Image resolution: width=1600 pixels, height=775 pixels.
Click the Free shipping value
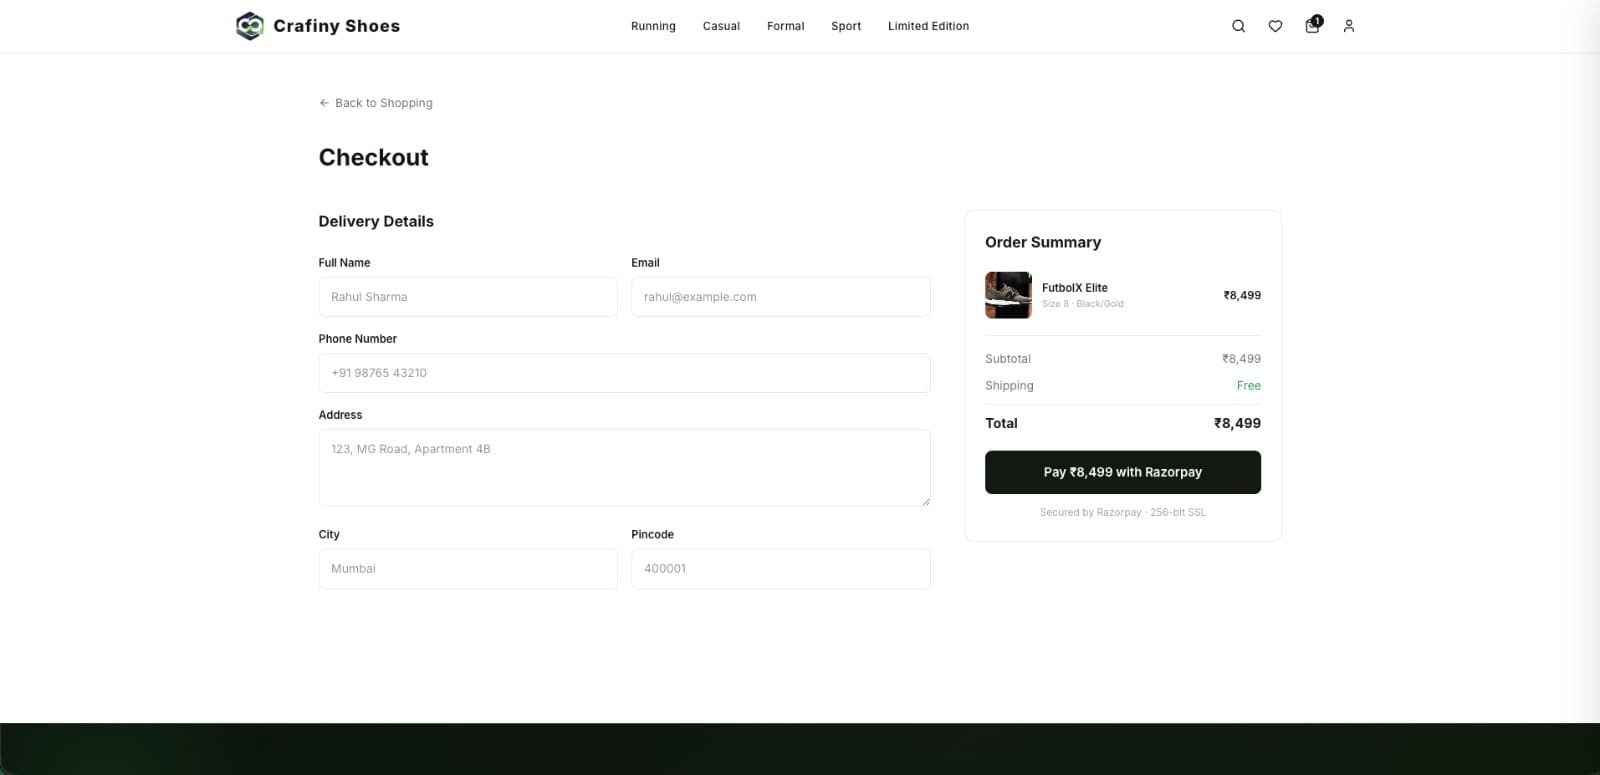click(1248, 385)
